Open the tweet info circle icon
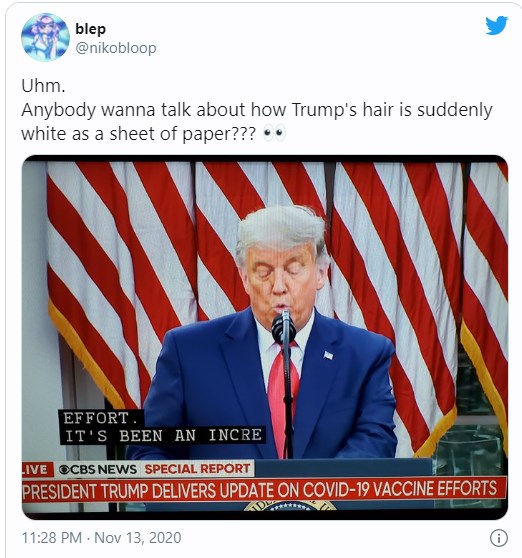This screenshot has height=558, width=522. click(x=499, y=538)
